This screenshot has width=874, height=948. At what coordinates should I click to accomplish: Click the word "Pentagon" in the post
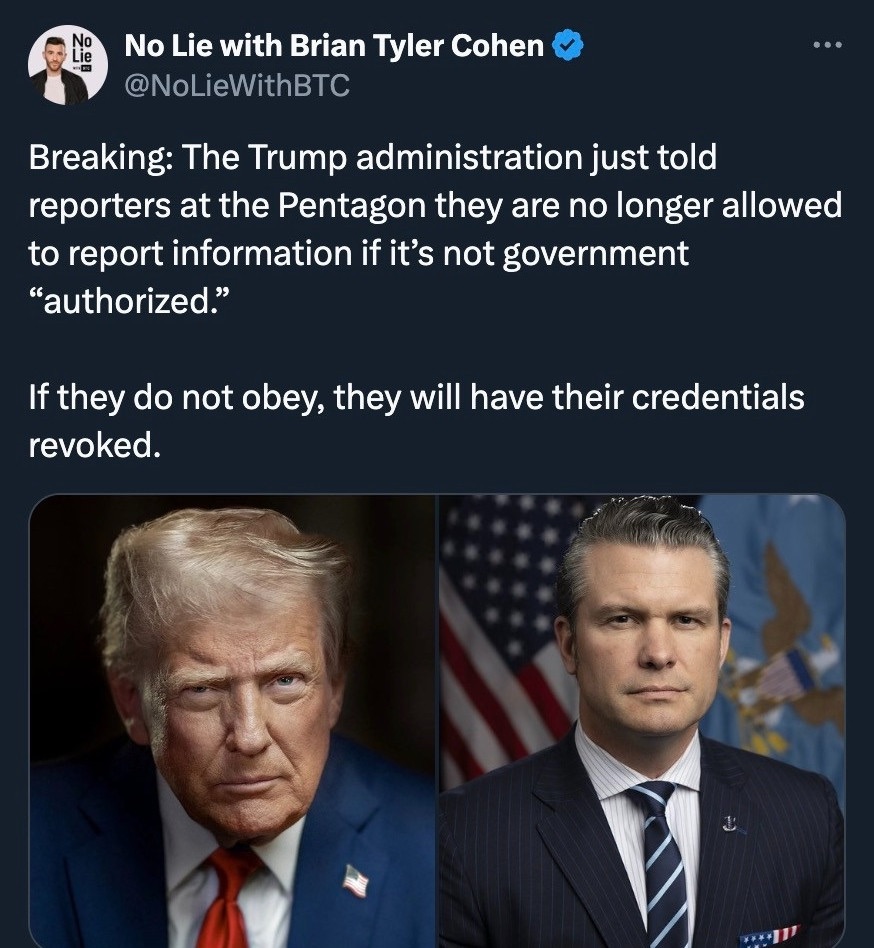[x=352, y=206]
